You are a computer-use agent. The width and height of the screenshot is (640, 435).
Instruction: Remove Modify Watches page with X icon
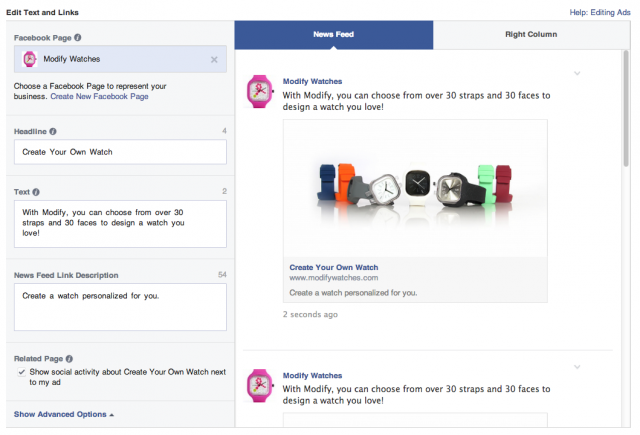tap(214, 60)
